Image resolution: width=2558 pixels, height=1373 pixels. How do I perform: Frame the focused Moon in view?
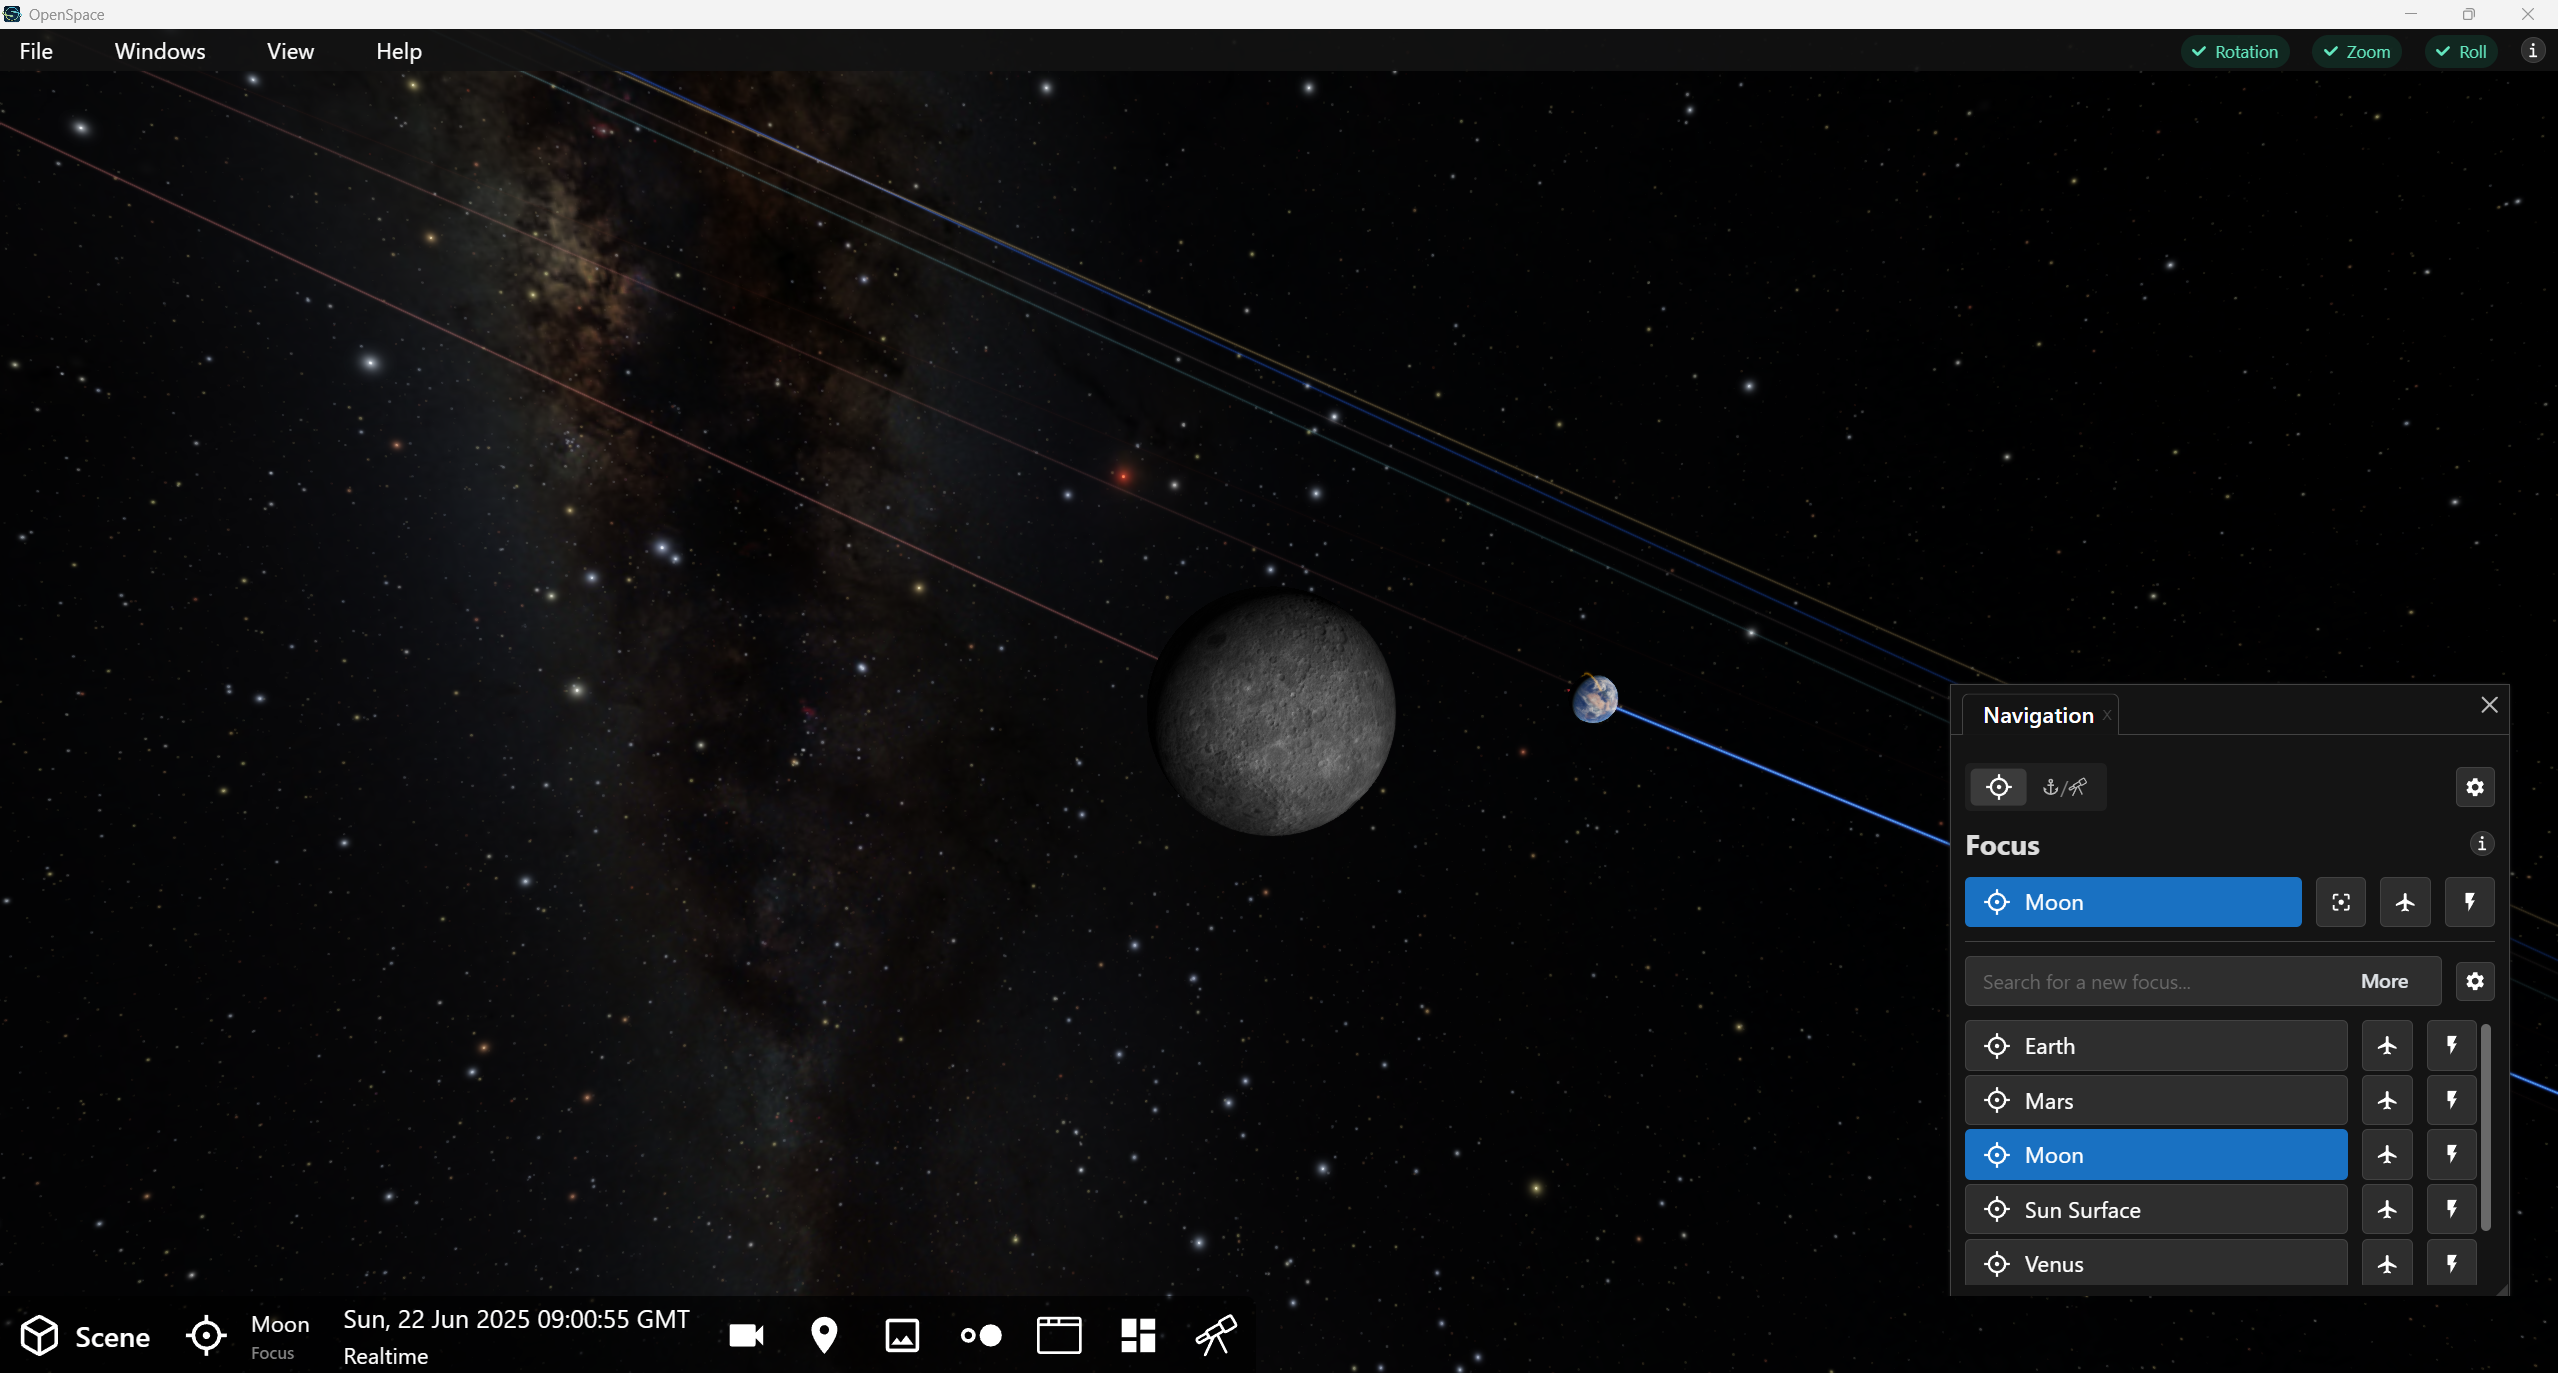2341,902
